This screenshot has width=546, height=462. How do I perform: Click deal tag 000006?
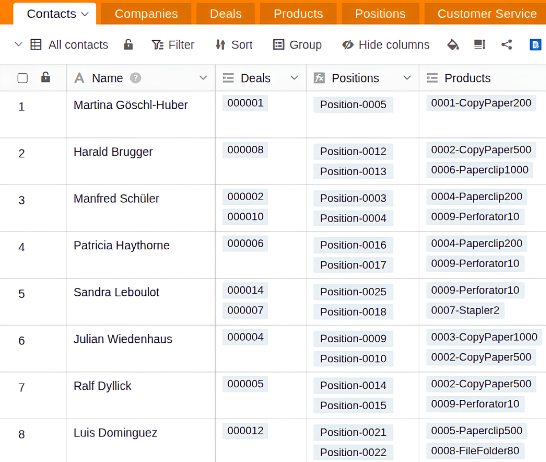245,243
